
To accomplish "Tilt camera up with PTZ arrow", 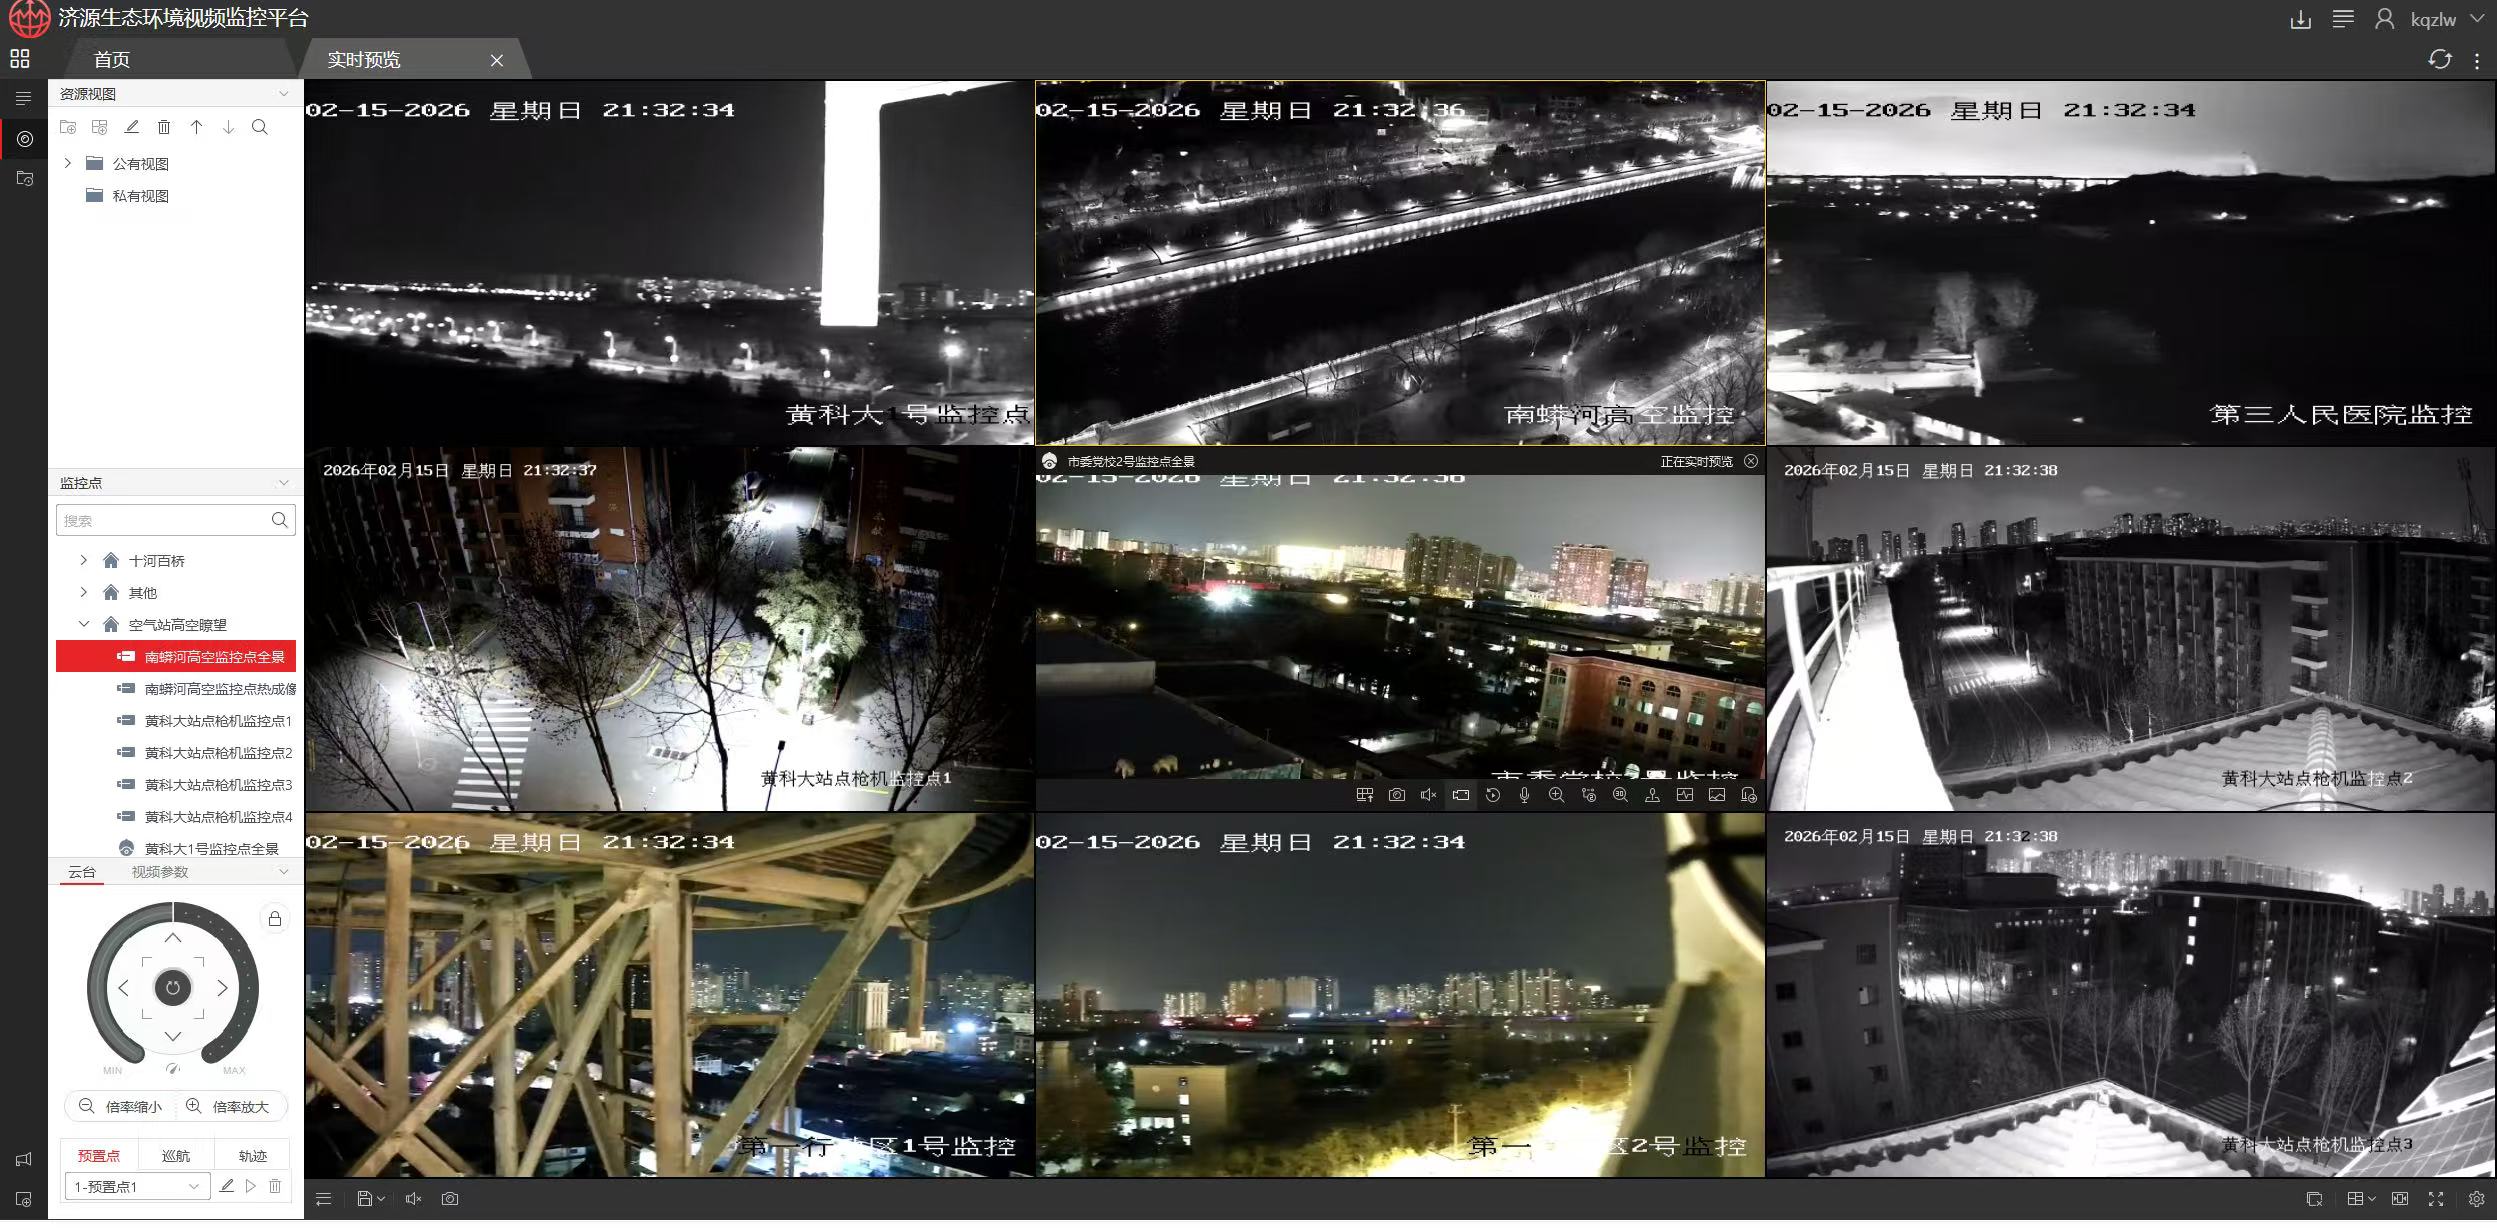I will 172,938.
